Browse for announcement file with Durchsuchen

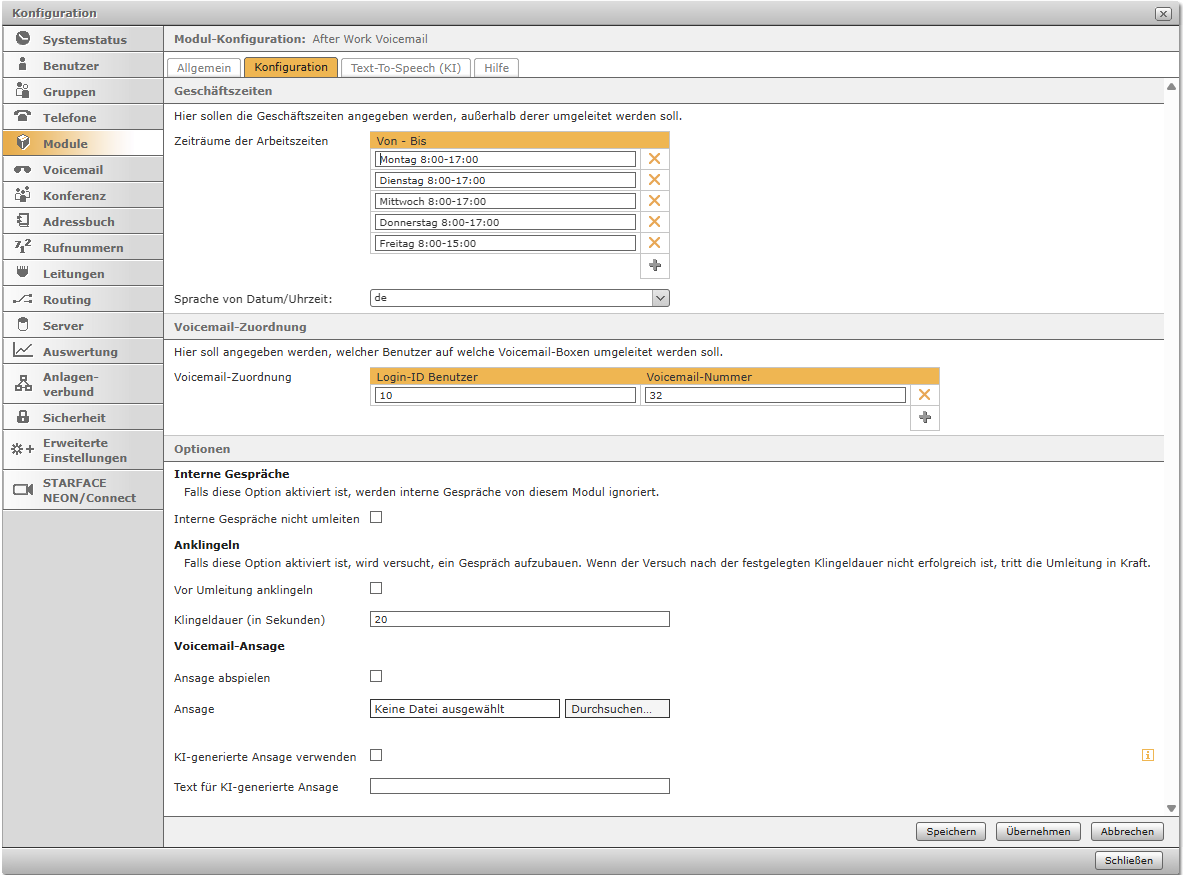616,709
